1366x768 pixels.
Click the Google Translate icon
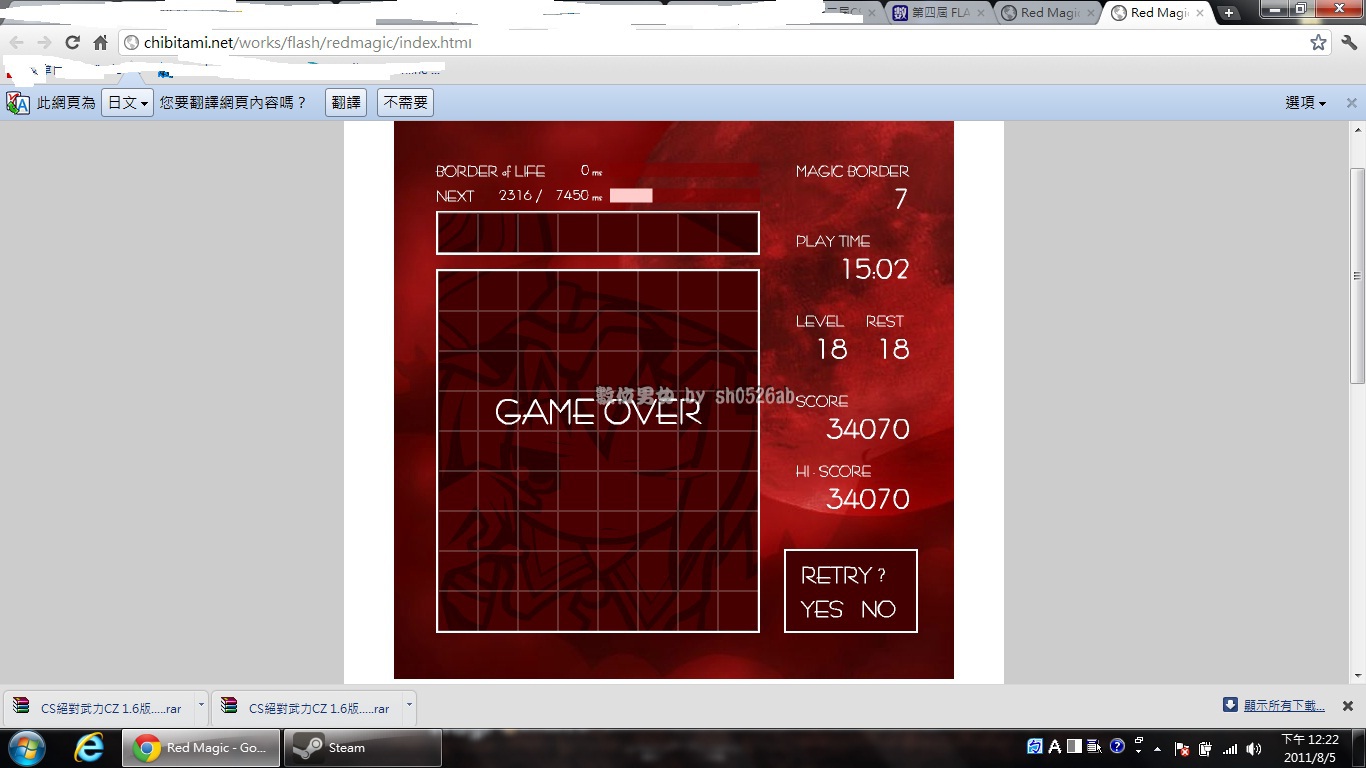coord(18,103)
